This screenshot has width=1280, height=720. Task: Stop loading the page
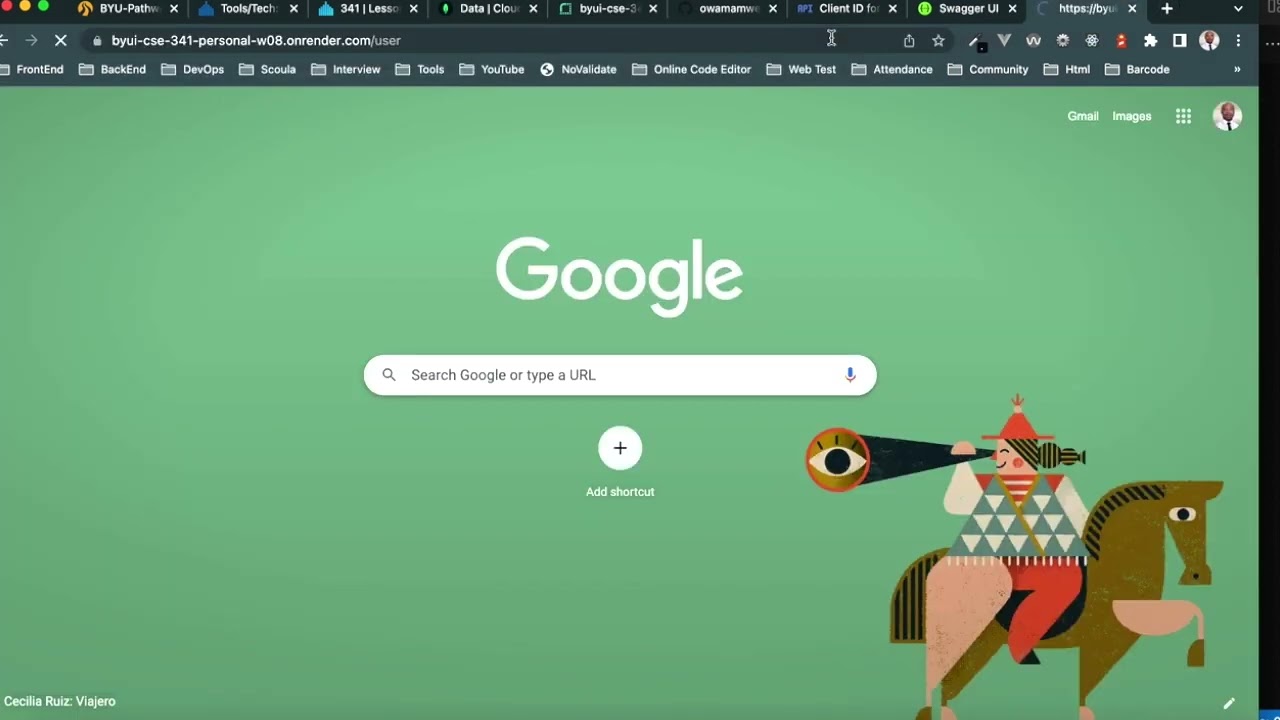60,41
